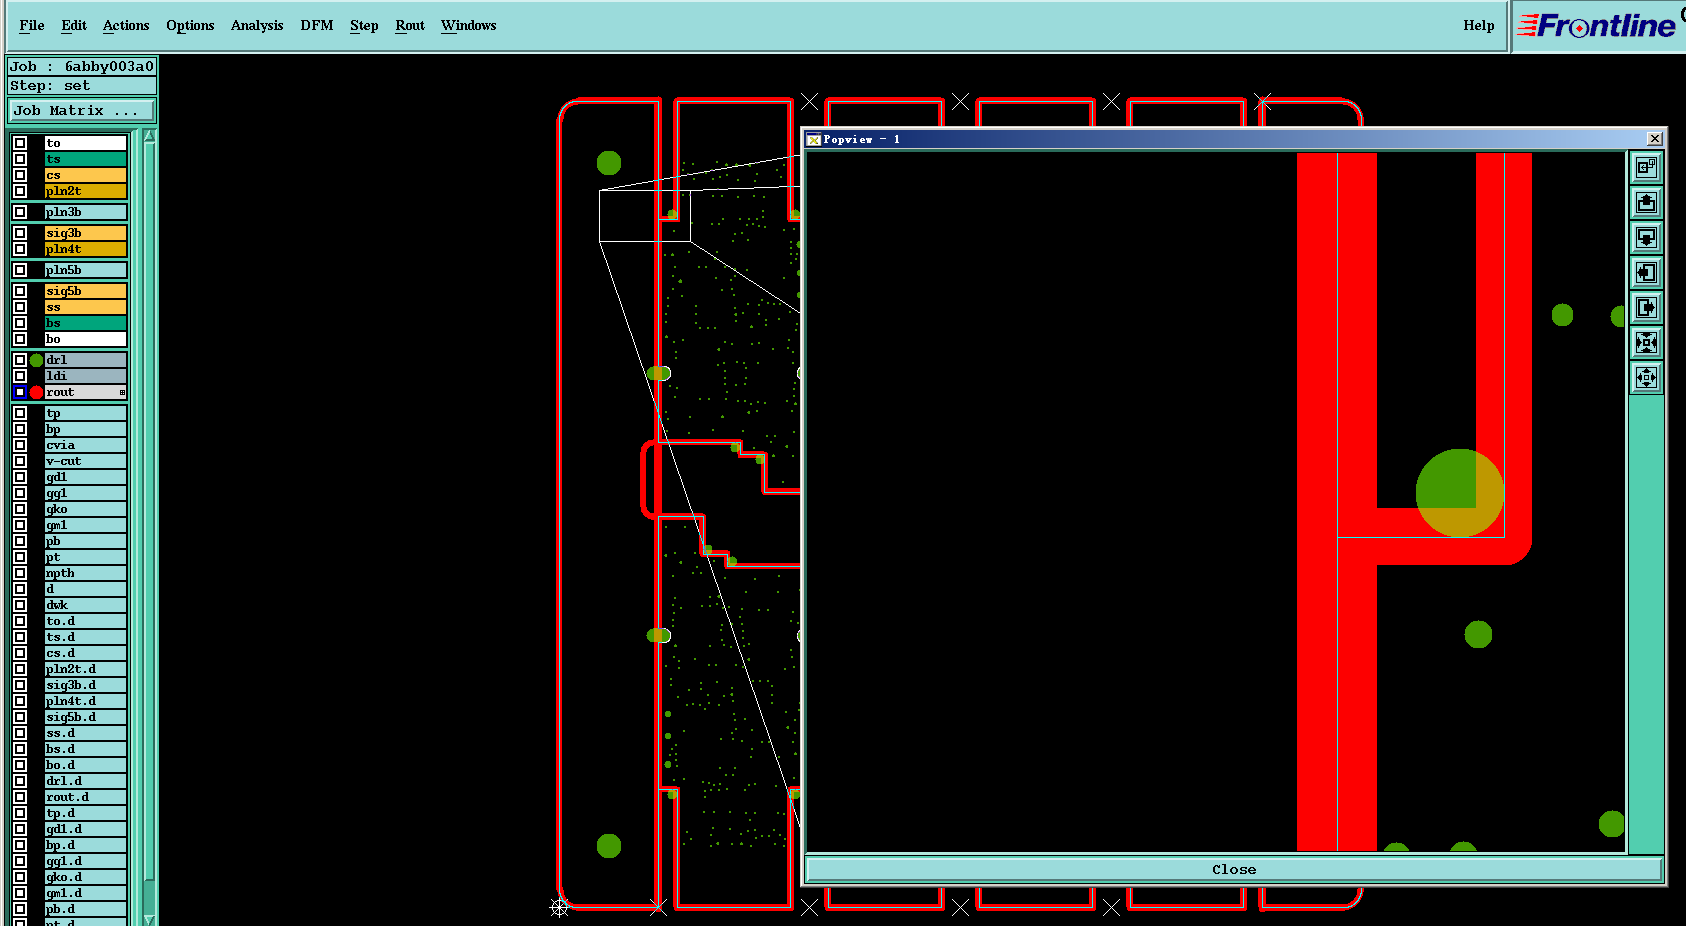Click the Popview zoom-in icon with inward arrows
The height and width of the screenshot is (926, 1686).
[x=1646, y=343]
